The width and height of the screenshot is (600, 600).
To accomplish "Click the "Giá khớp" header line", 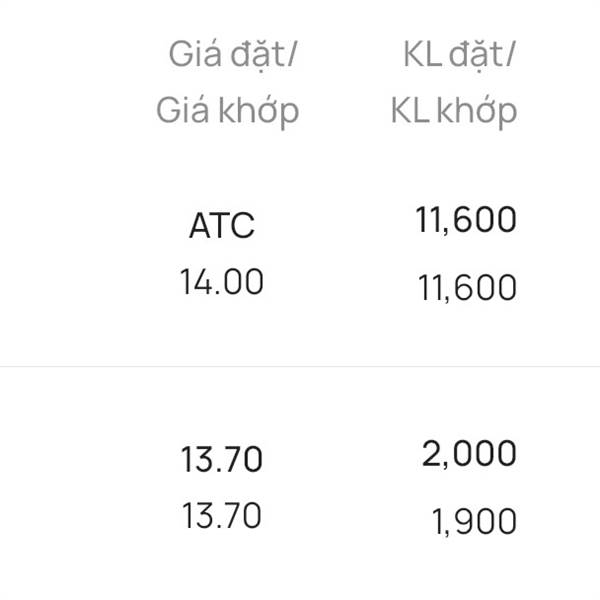I will 227,110.
